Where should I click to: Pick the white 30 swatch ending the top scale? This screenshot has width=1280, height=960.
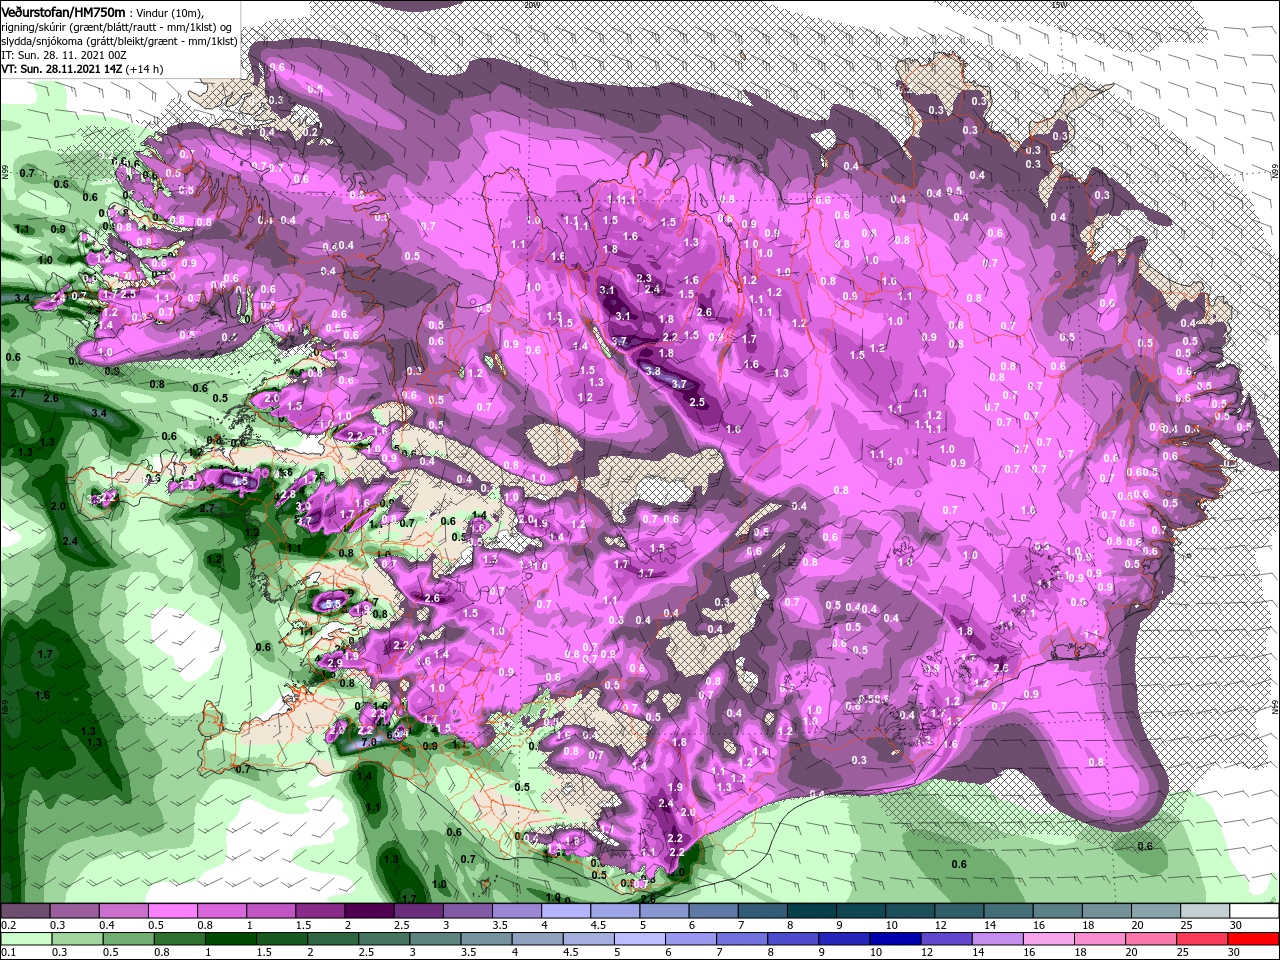(x=1254, y=910)
